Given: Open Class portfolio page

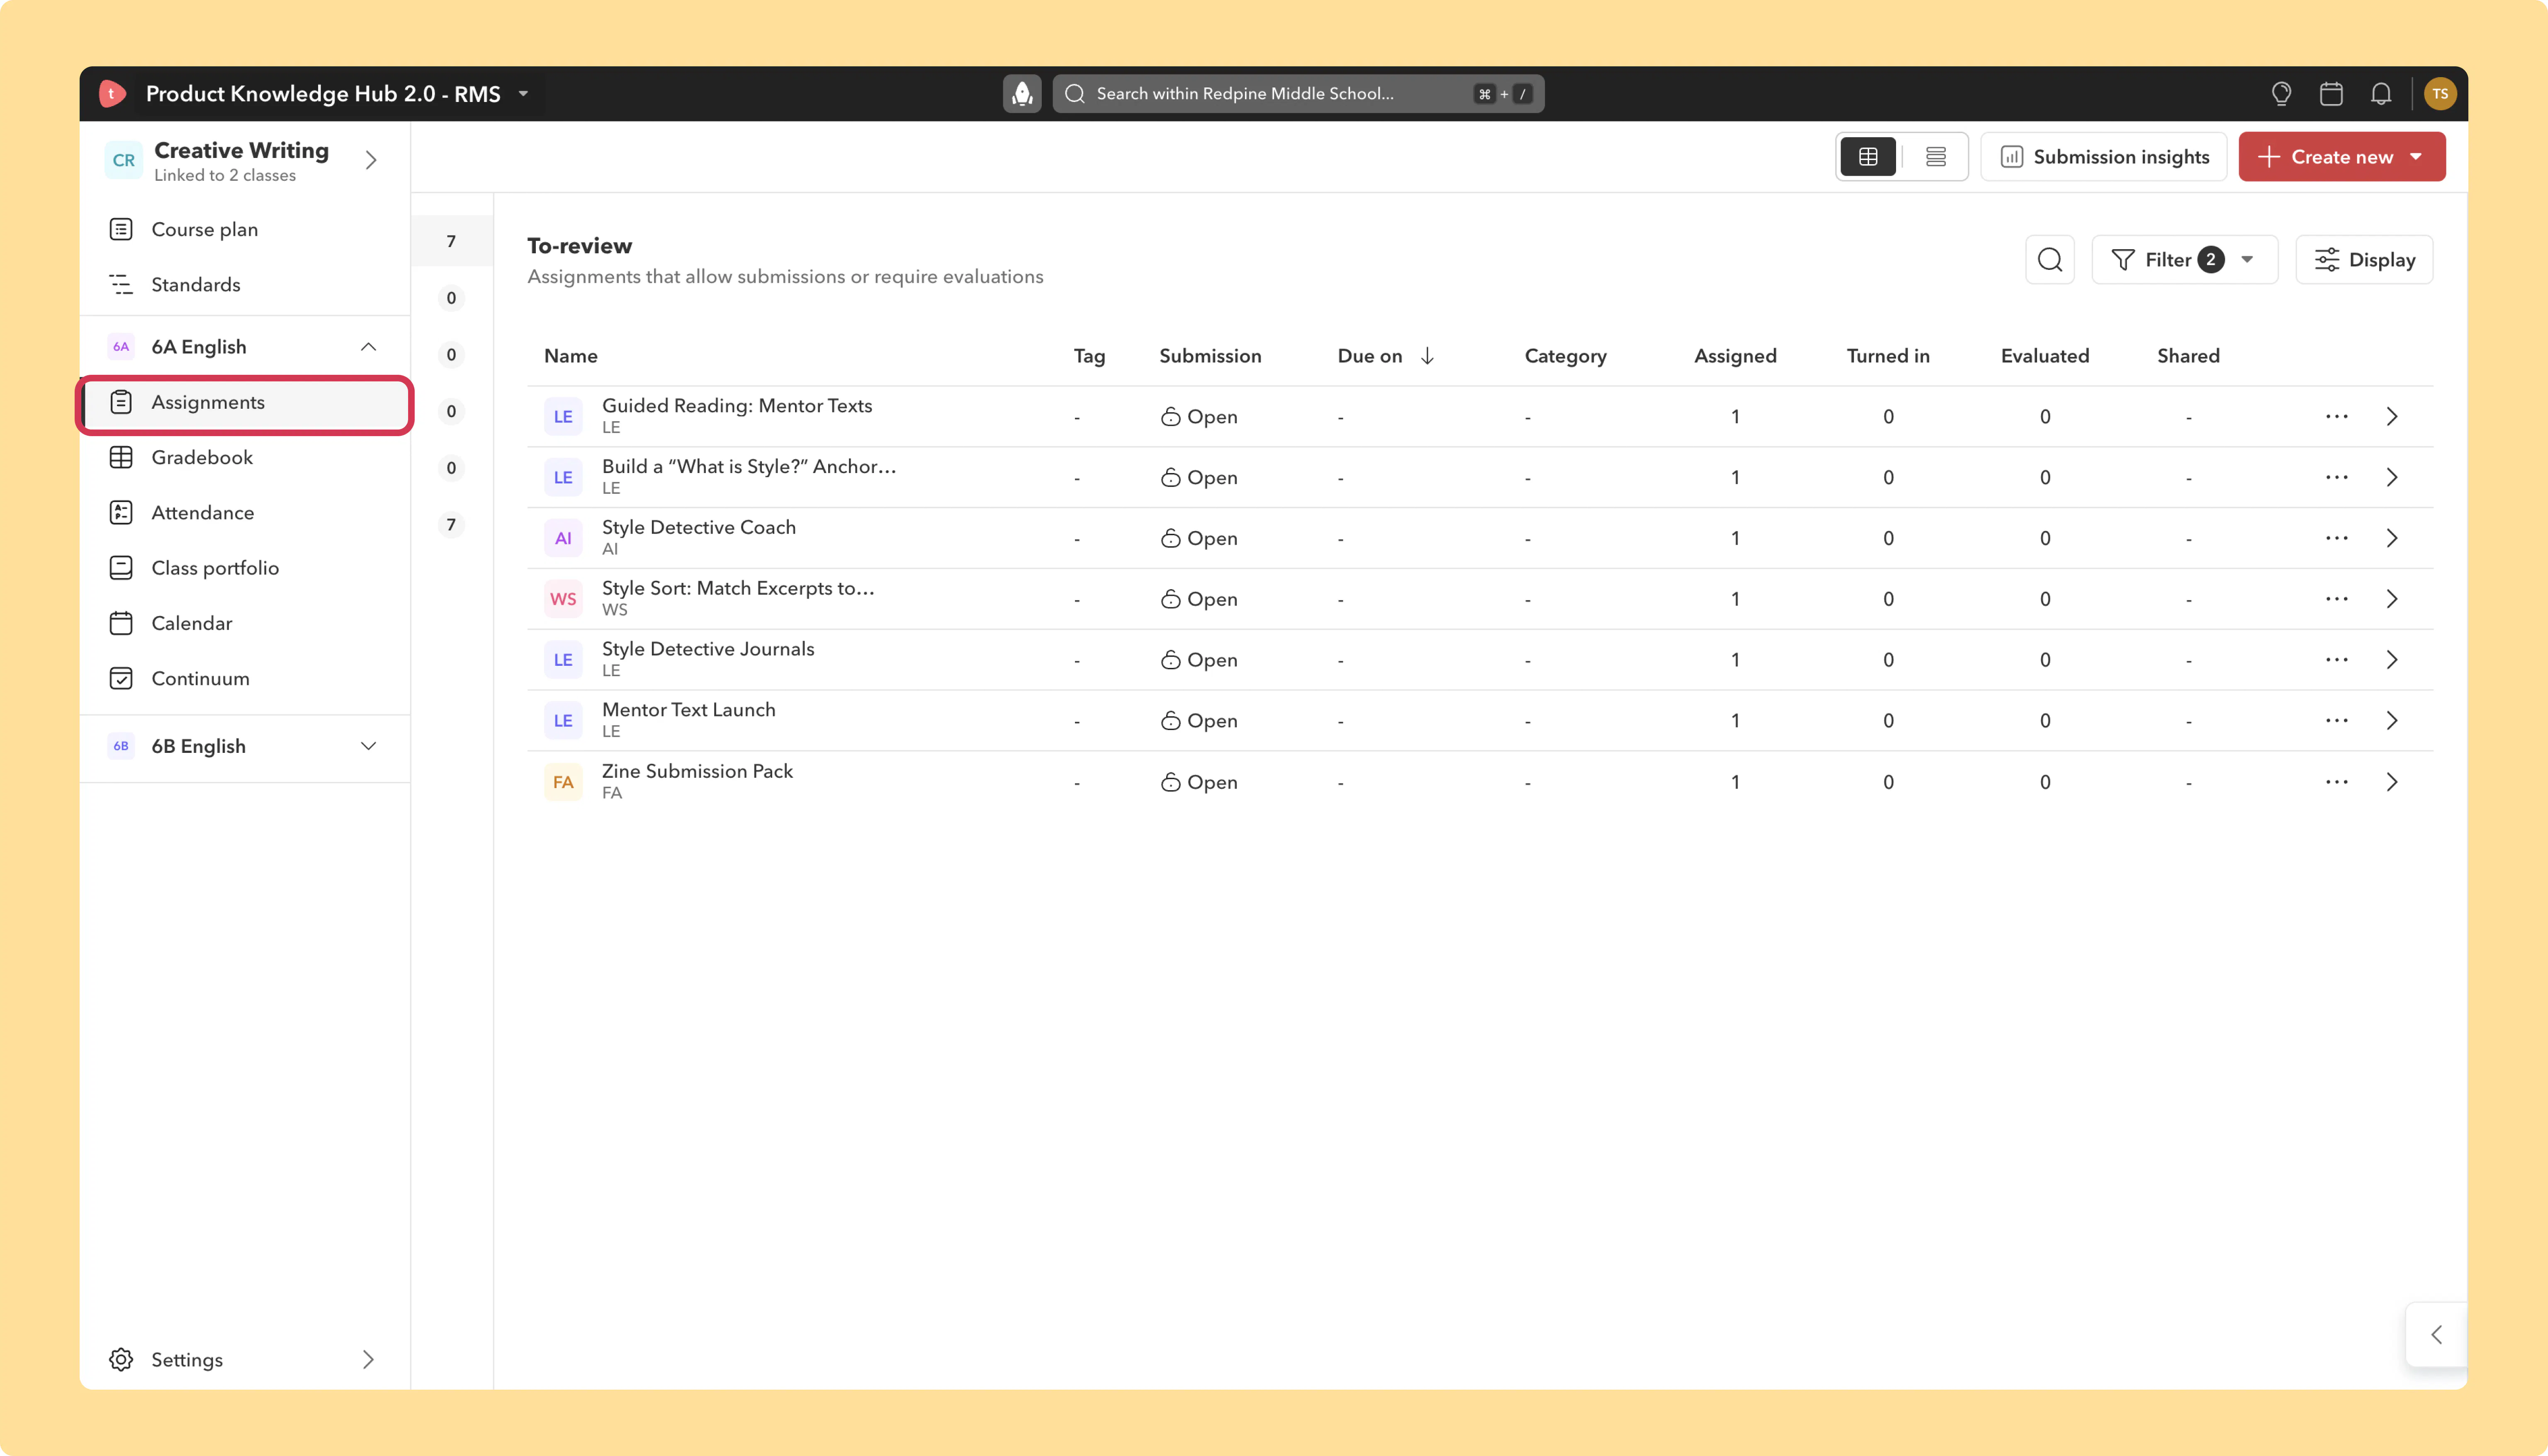Looking at the screenshot, I should [x=245, y=568].
